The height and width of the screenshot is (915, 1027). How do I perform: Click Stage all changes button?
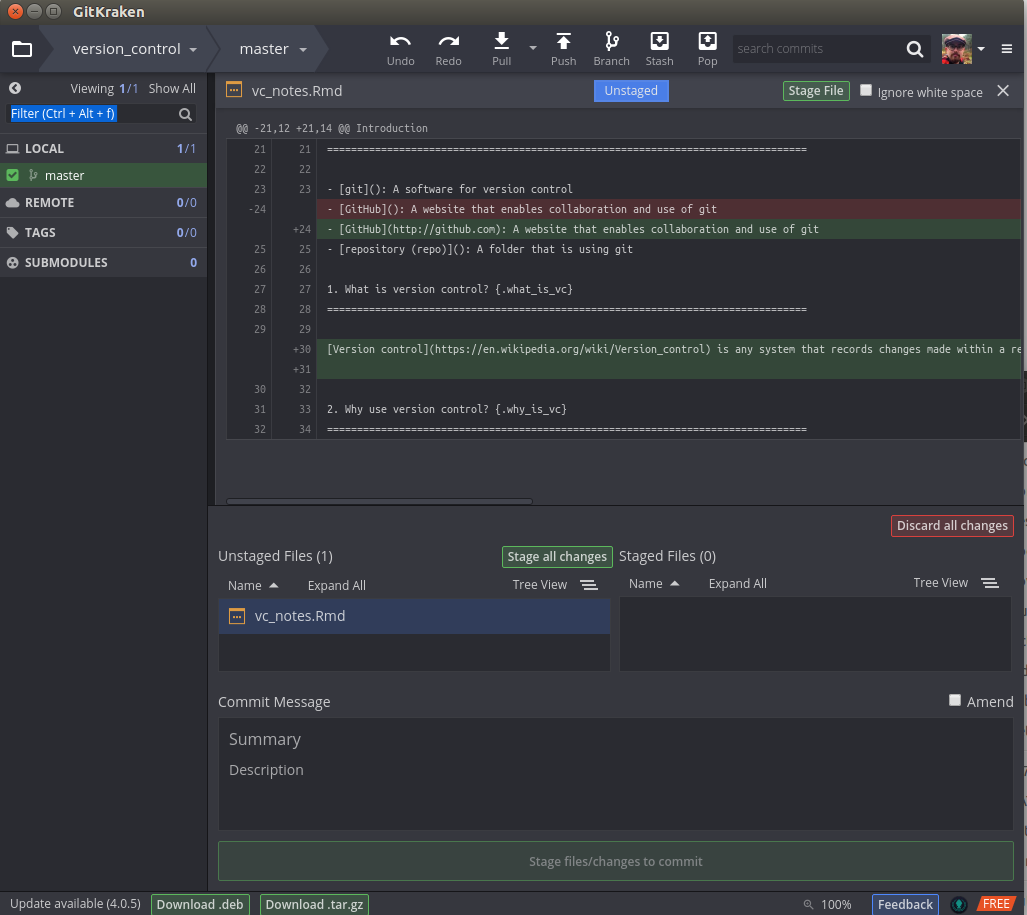pos(557,557)
